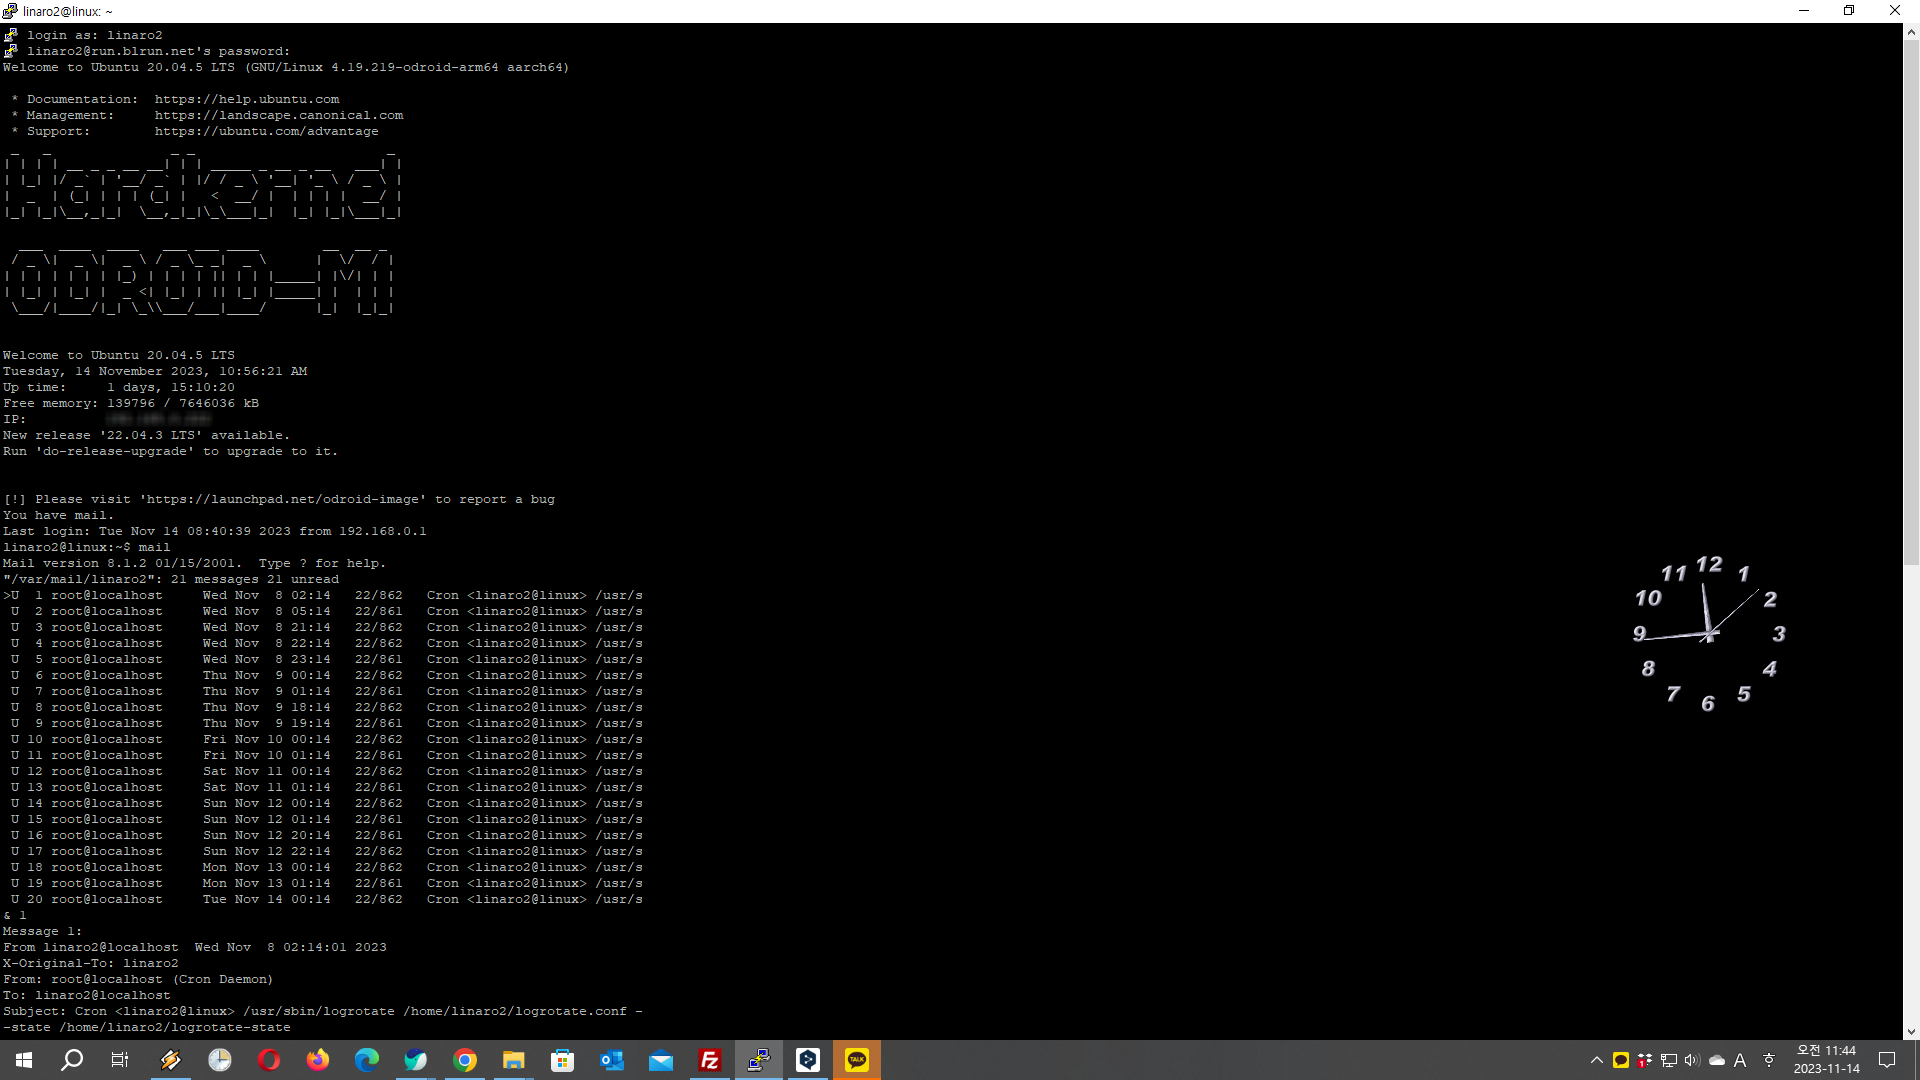The width and height of the screenshot is (1920, 1080).
Task: Click mail row 20 dated Tue Nov 14 00:14
Action: point(323,899)
